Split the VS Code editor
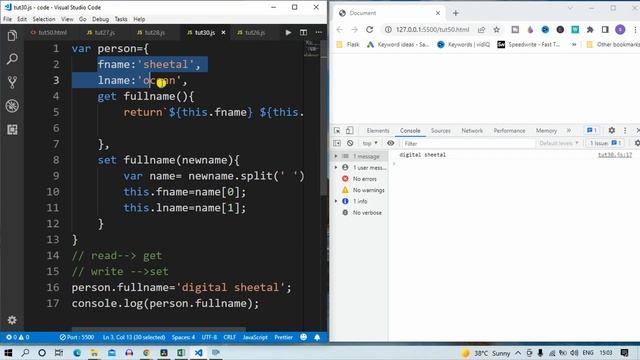640x360 pixels. coord(303,32)
